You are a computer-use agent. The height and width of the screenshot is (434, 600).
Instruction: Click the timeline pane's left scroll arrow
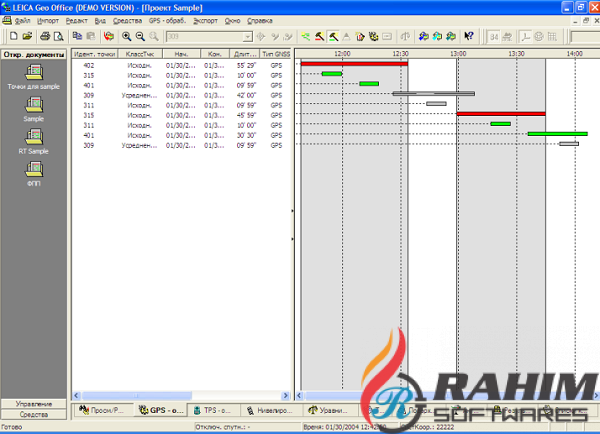[x=300, y=395]
